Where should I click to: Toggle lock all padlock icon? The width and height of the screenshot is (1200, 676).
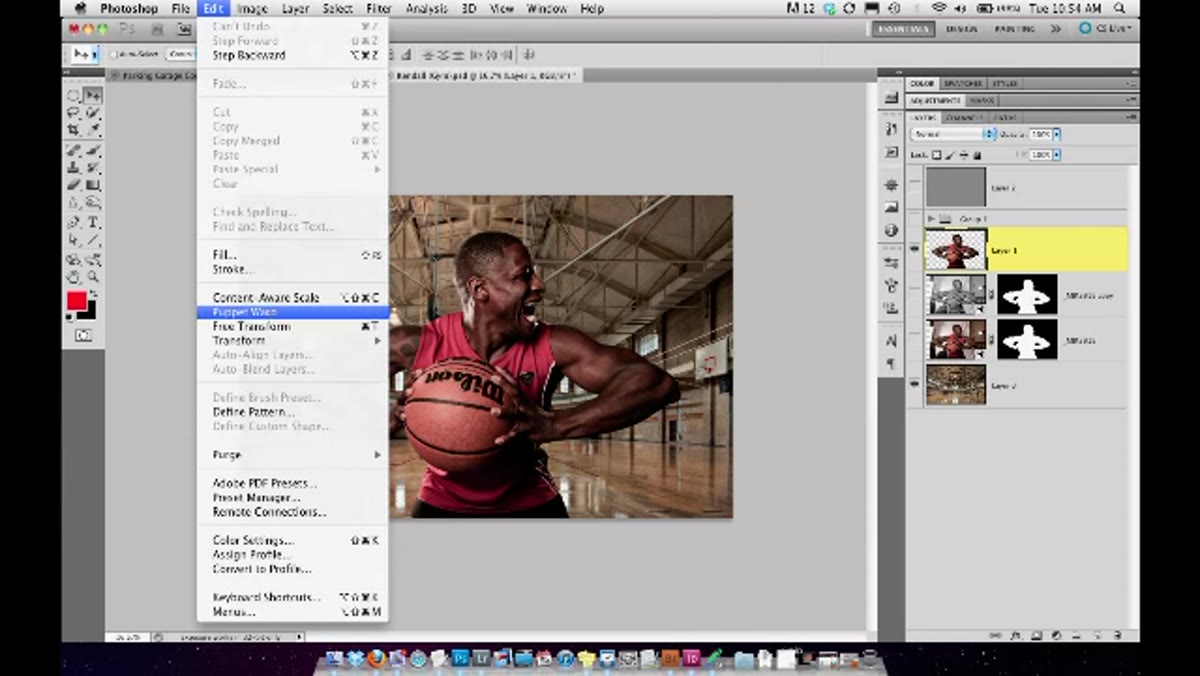coord(977,155)
